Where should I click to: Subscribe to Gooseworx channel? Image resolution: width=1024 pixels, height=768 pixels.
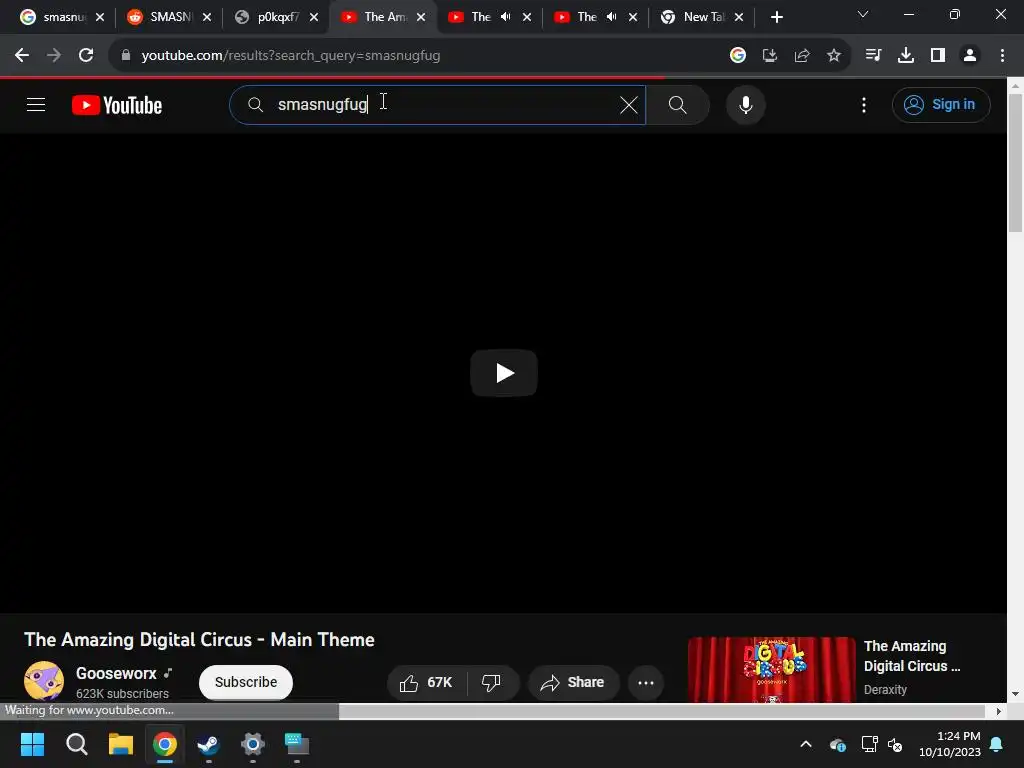pos(246,682)
